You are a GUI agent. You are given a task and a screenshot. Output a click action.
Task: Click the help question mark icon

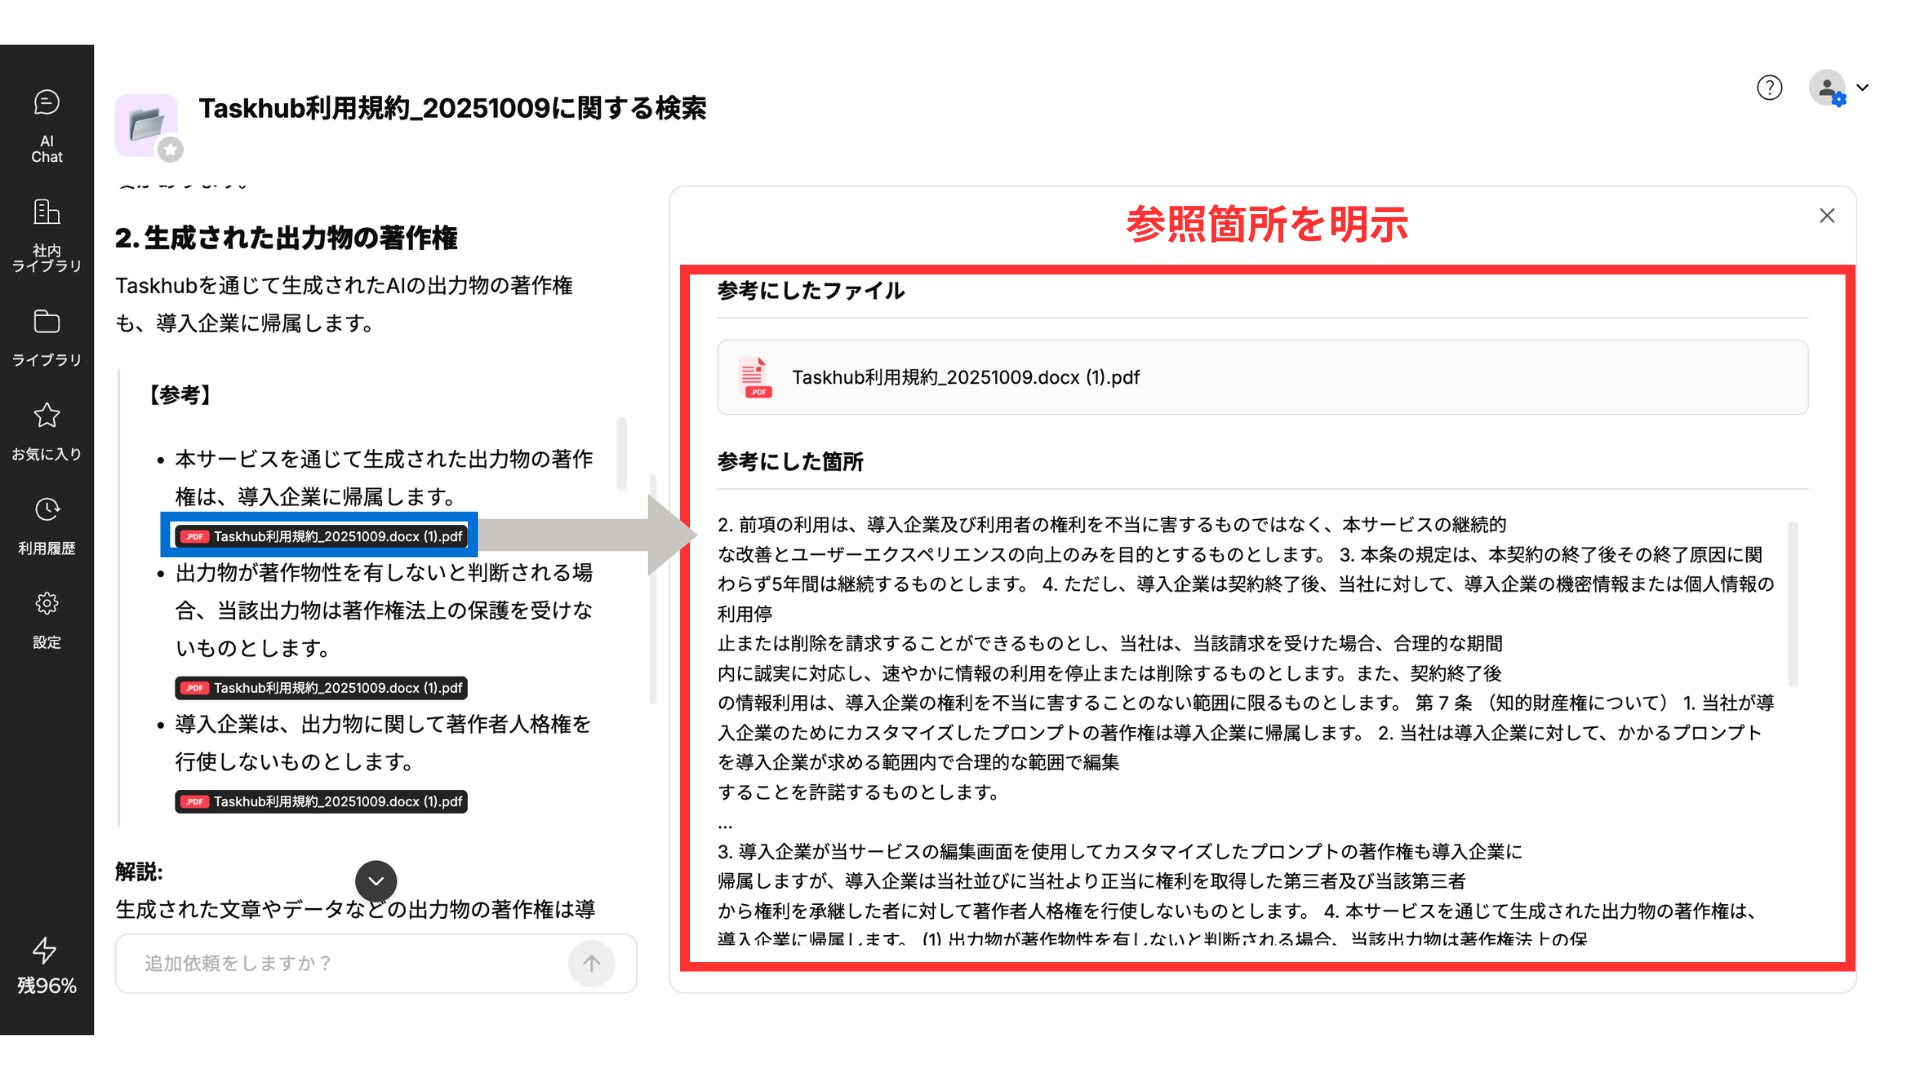(1769, 88)
